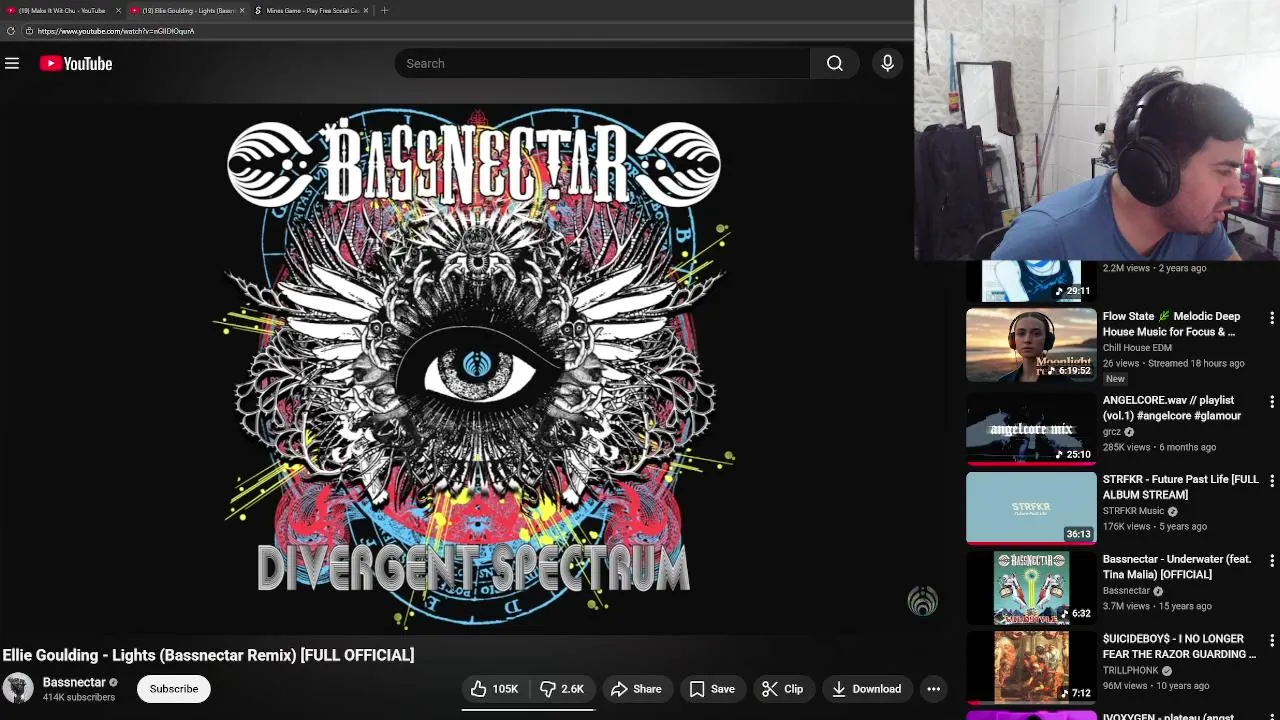The width and height of the screenshot is (1280, 720).
Task: Subscribe to the Bassnectar channel
Action: (174, 689)
